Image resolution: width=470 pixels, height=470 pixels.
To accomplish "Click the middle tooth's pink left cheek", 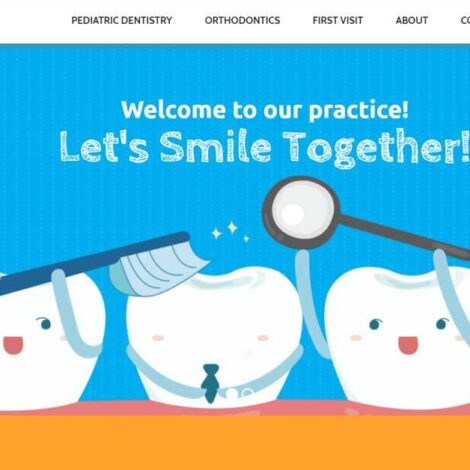I will click(158, 338).
